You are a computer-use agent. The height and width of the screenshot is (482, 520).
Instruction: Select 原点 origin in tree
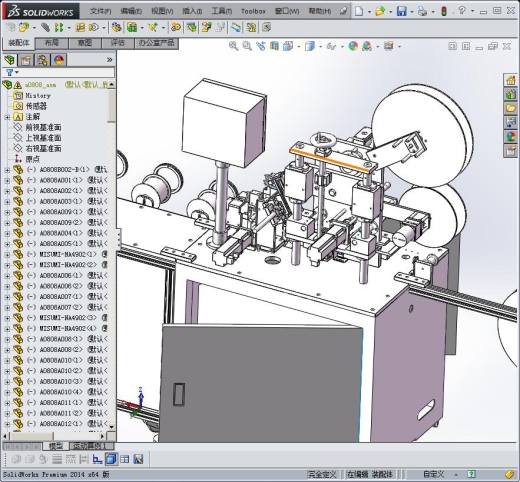[x=33, y=159]
